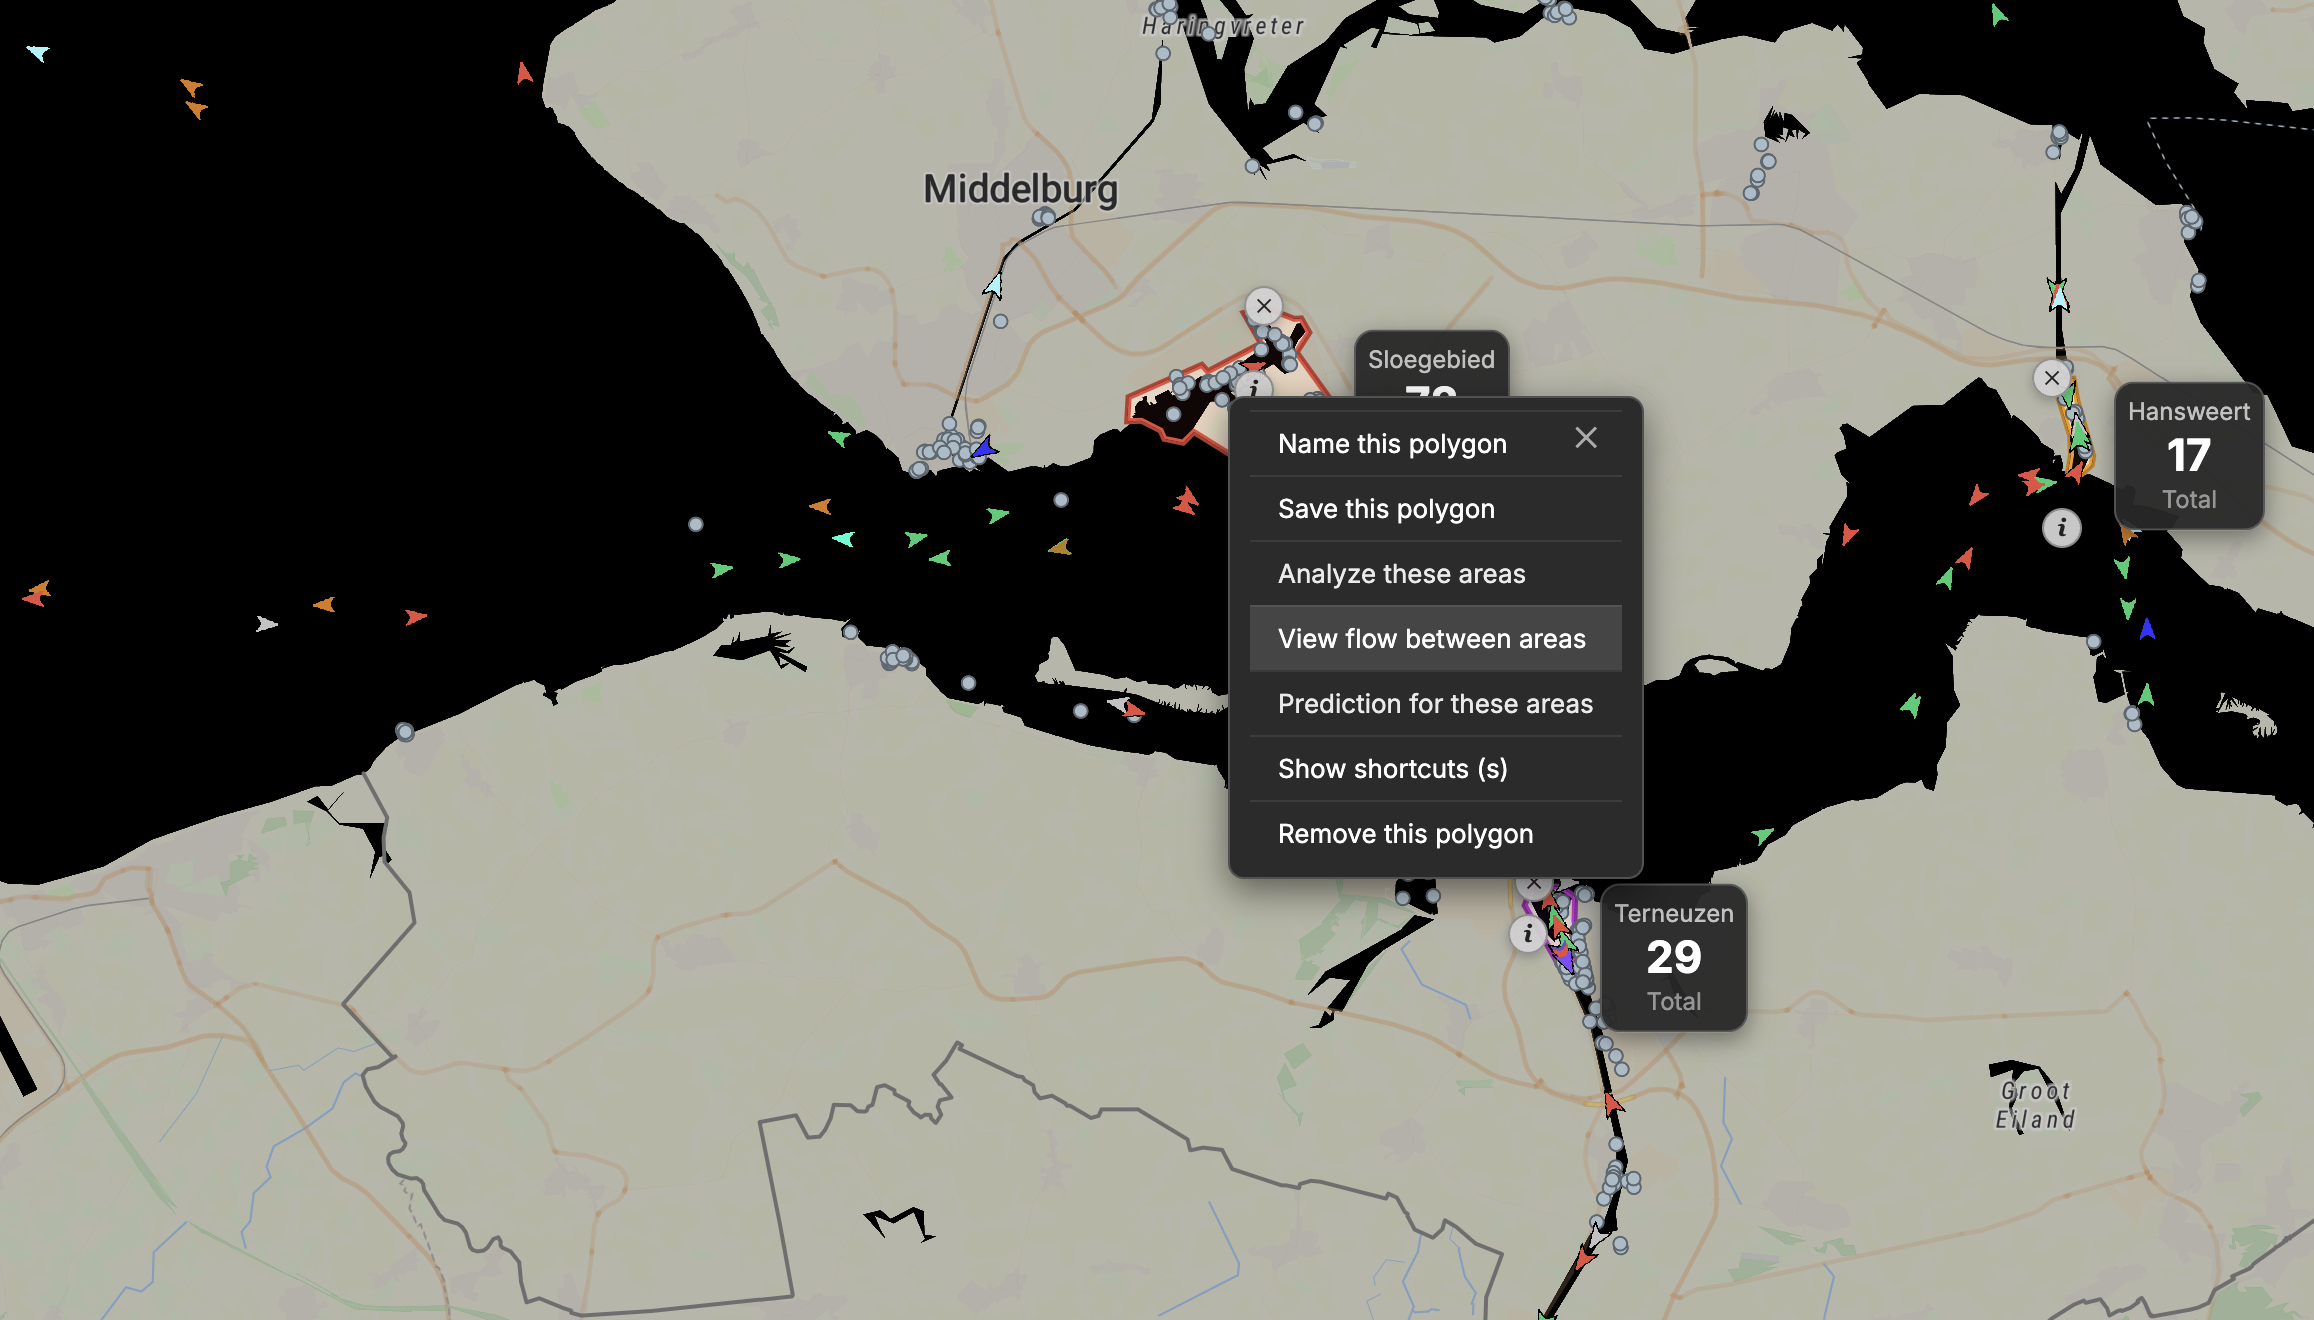Select Show shortcuts (s)
The image size is (2314, 1320).
pos(1392,769)
